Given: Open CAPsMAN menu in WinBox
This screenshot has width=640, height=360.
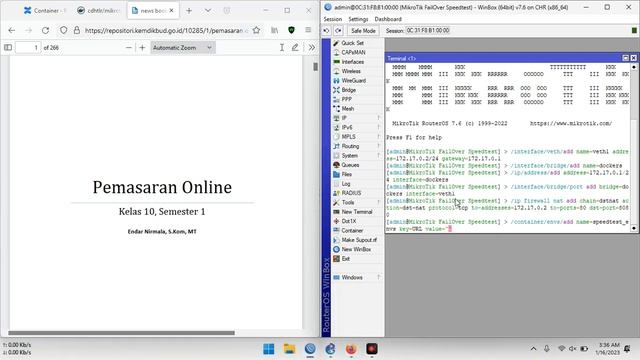Looking at the screenshot, I should pyautogui.click(x=353, y=52).
